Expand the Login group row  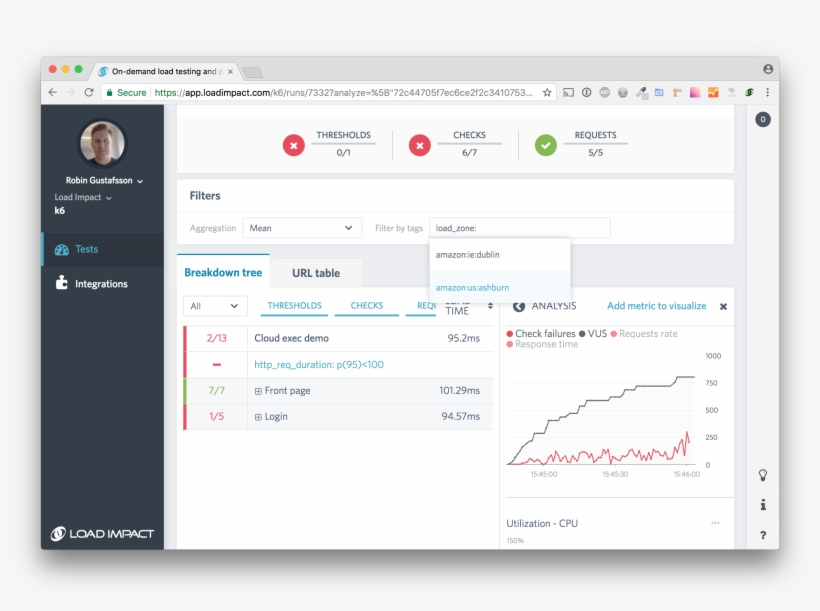257,417
